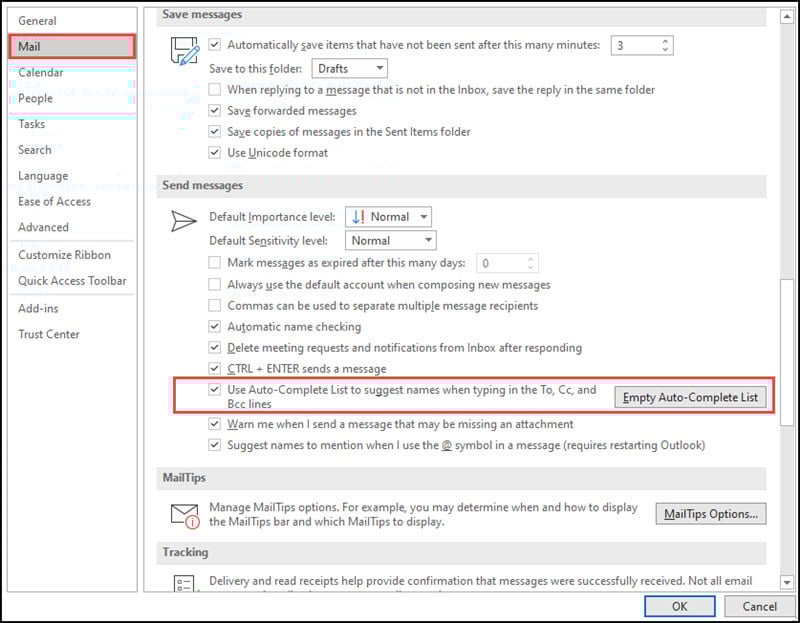Viewport: 800px width, 623px height.
Task: Toggle Delete meeting requests after responding
Action: point(215,347)
